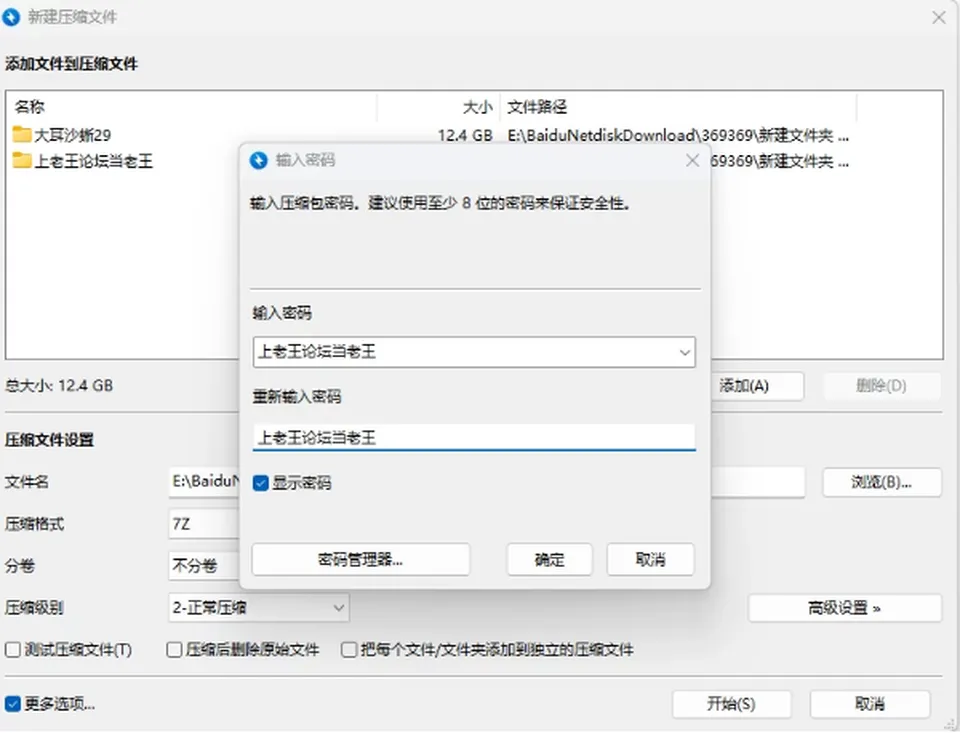The image size is (960, 733).
Task: Select the 上老王论坛当老王 folder name in list
Action: click(x=94, y=161)
